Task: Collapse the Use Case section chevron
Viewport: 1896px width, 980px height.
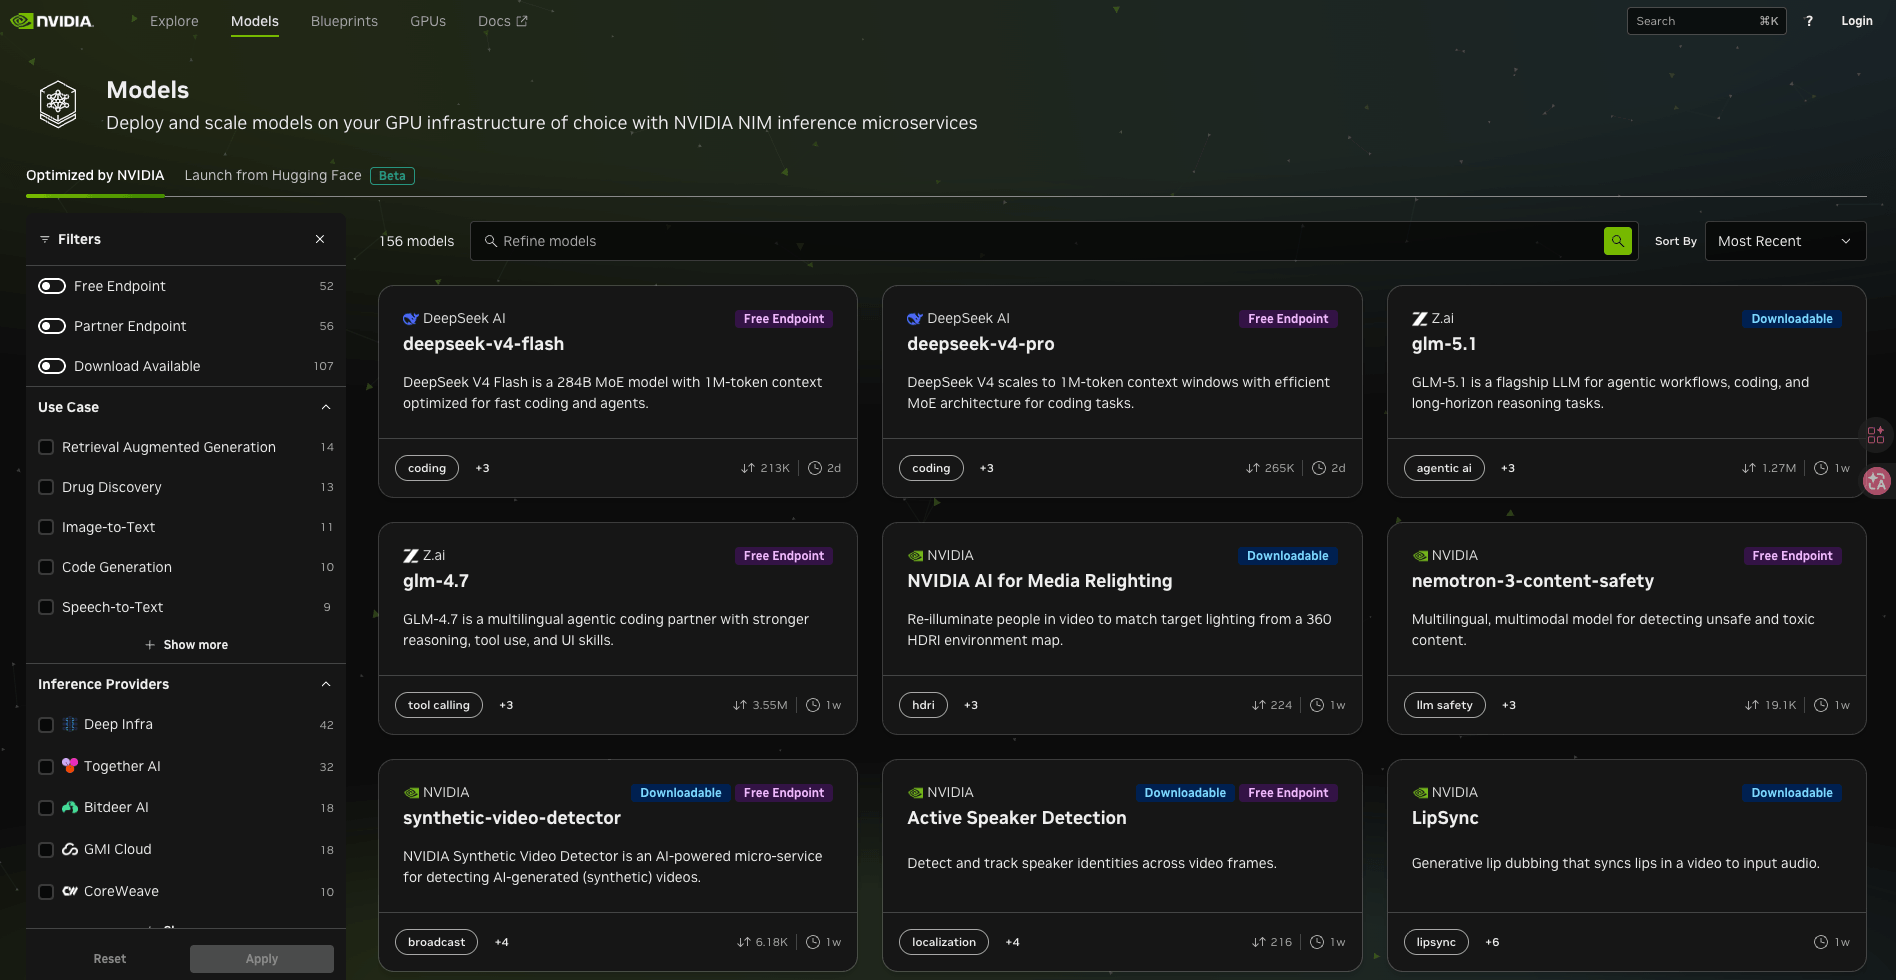Action: (x=326, y=407)
